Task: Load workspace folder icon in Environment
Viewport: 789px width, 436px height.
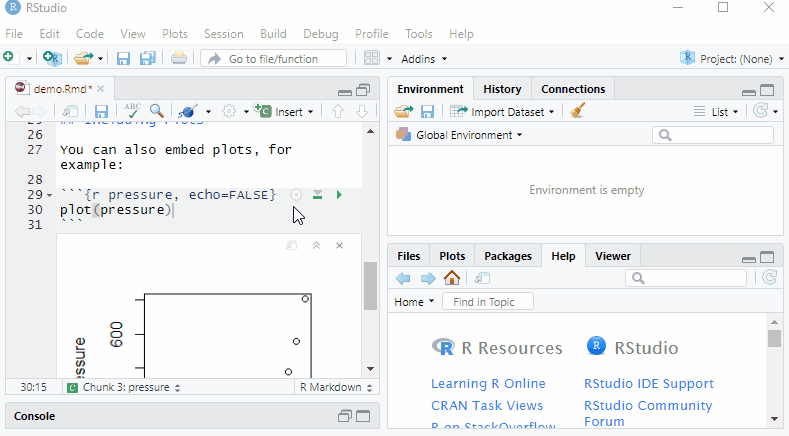Action: (404, 111)
